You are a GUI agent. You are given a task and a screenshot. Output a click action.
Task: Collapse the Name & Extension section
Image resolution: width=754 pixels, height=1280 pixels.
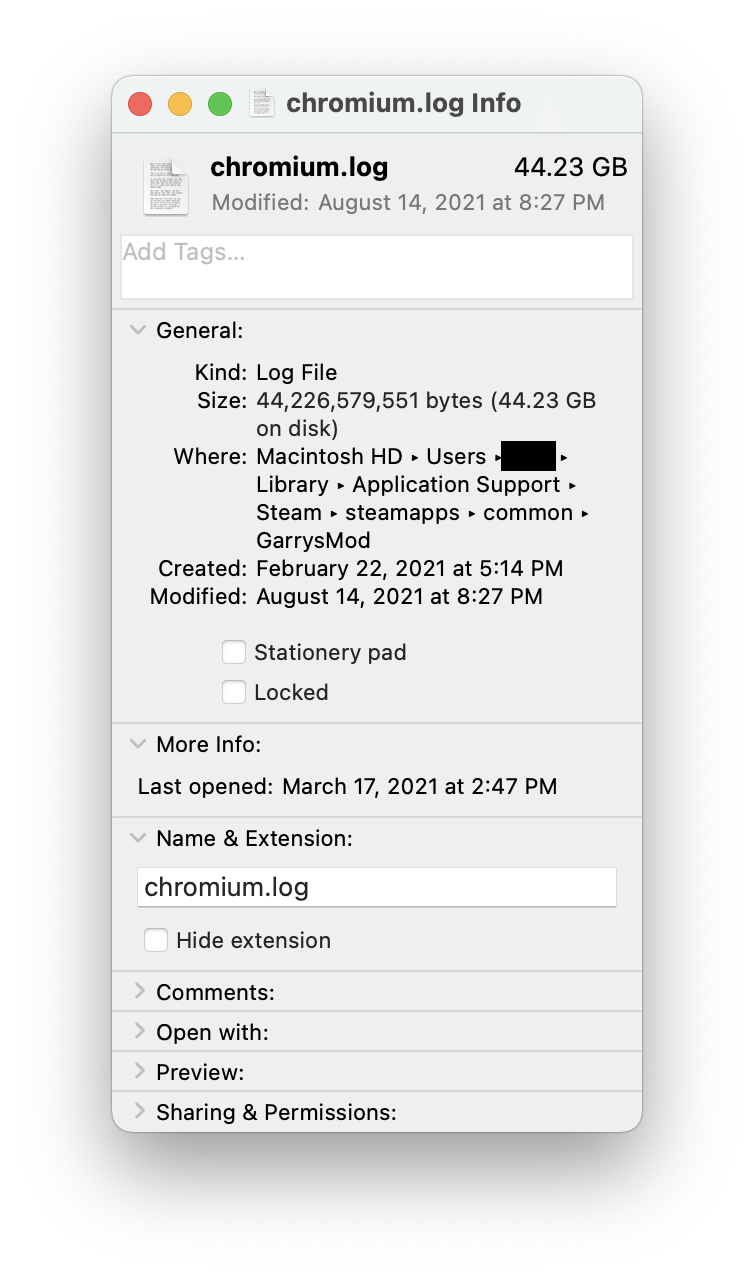coord(138,838)
